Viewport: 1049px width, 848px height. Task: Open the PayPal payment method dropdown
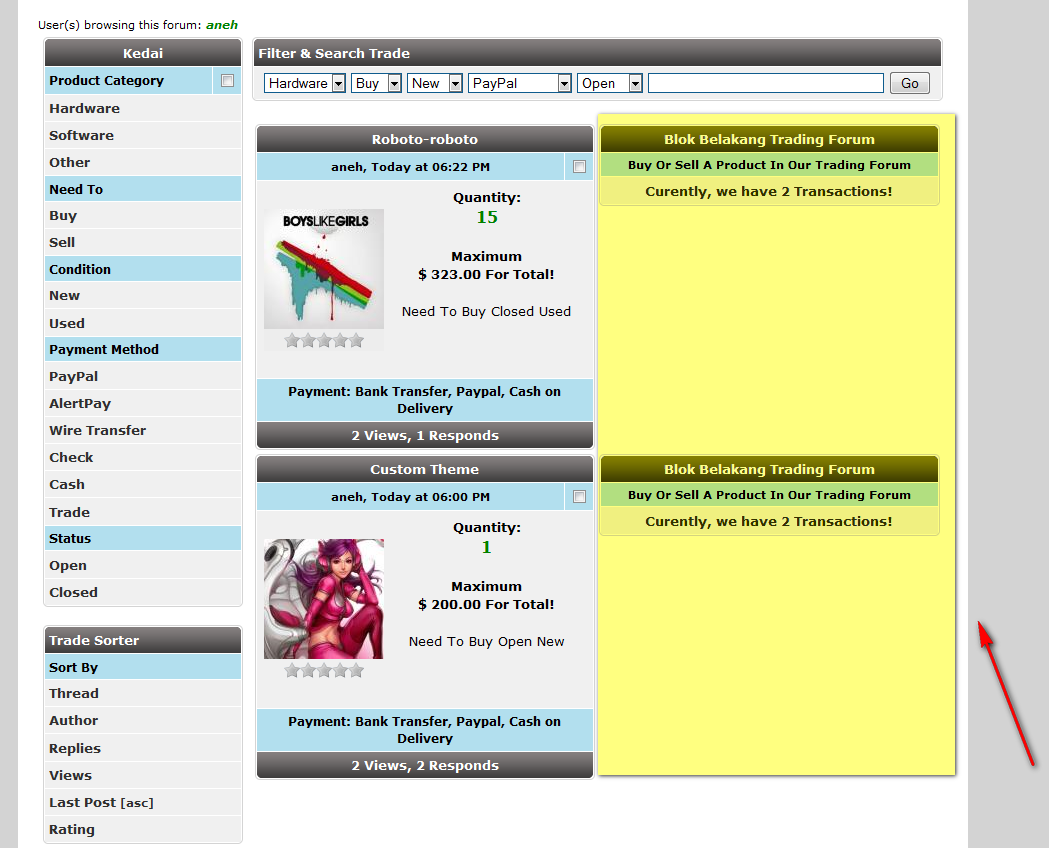[x=519, y=84]
